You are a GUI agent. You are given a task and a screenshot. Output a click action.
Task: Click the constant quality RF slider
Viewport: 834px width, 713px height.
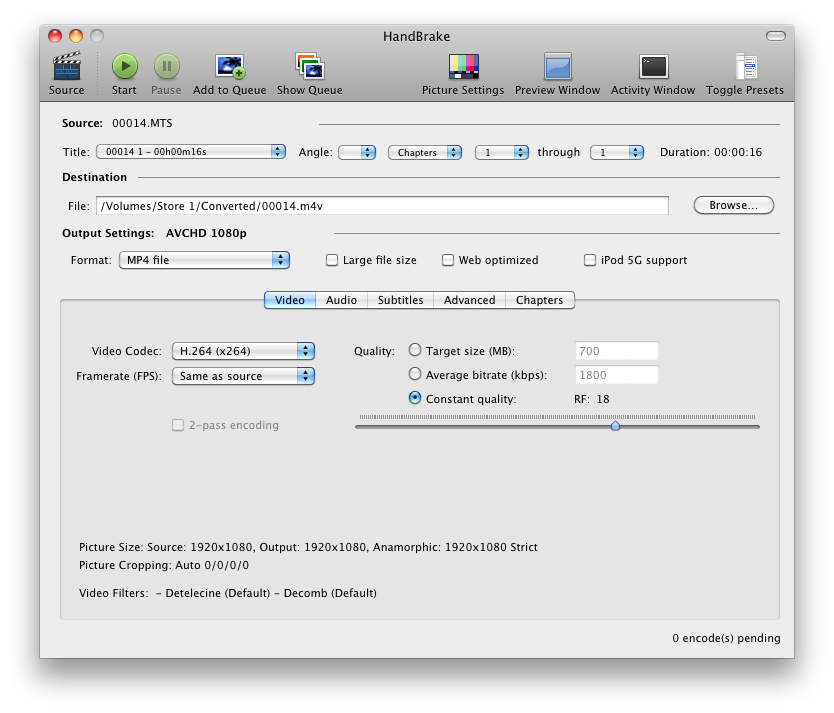(x=615, y=426)
